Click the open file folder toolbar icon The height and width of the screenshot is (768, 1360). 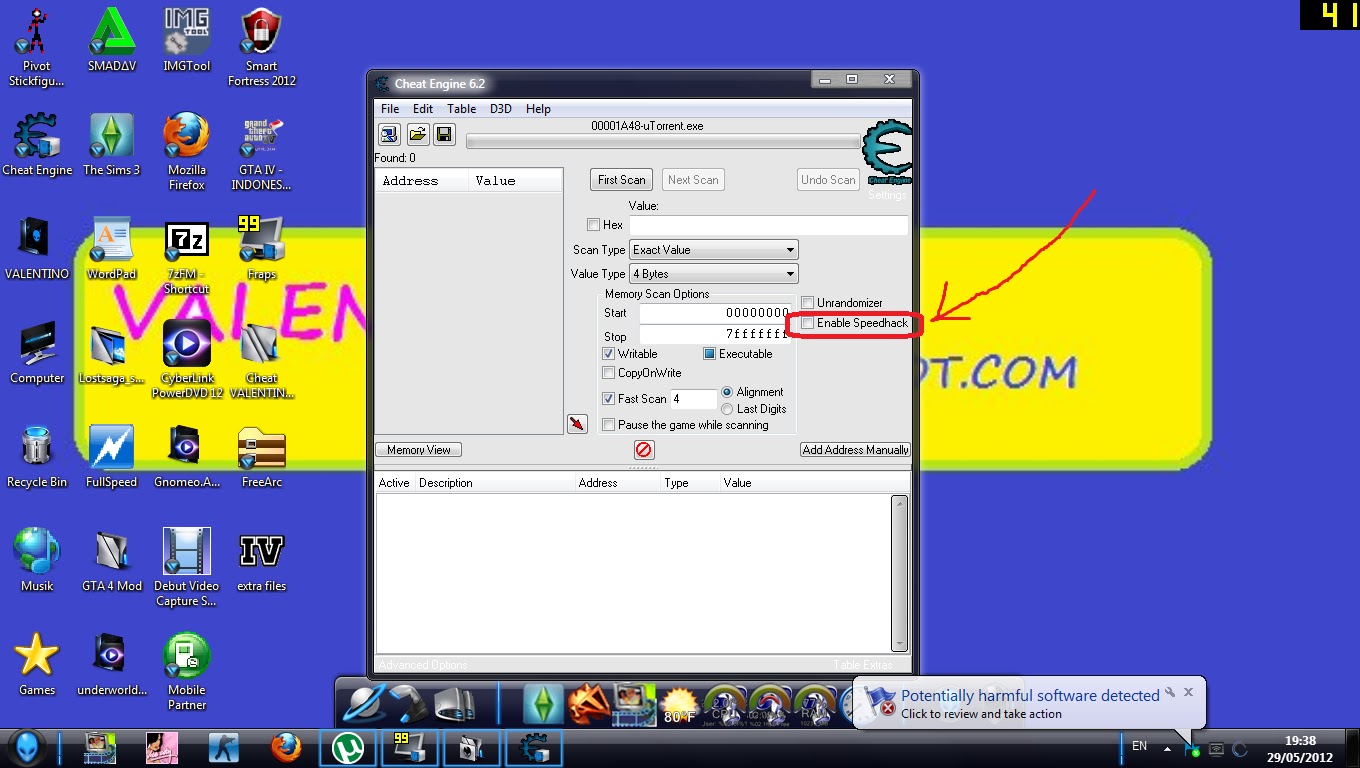pyautogui.click(x=417, y=135)
